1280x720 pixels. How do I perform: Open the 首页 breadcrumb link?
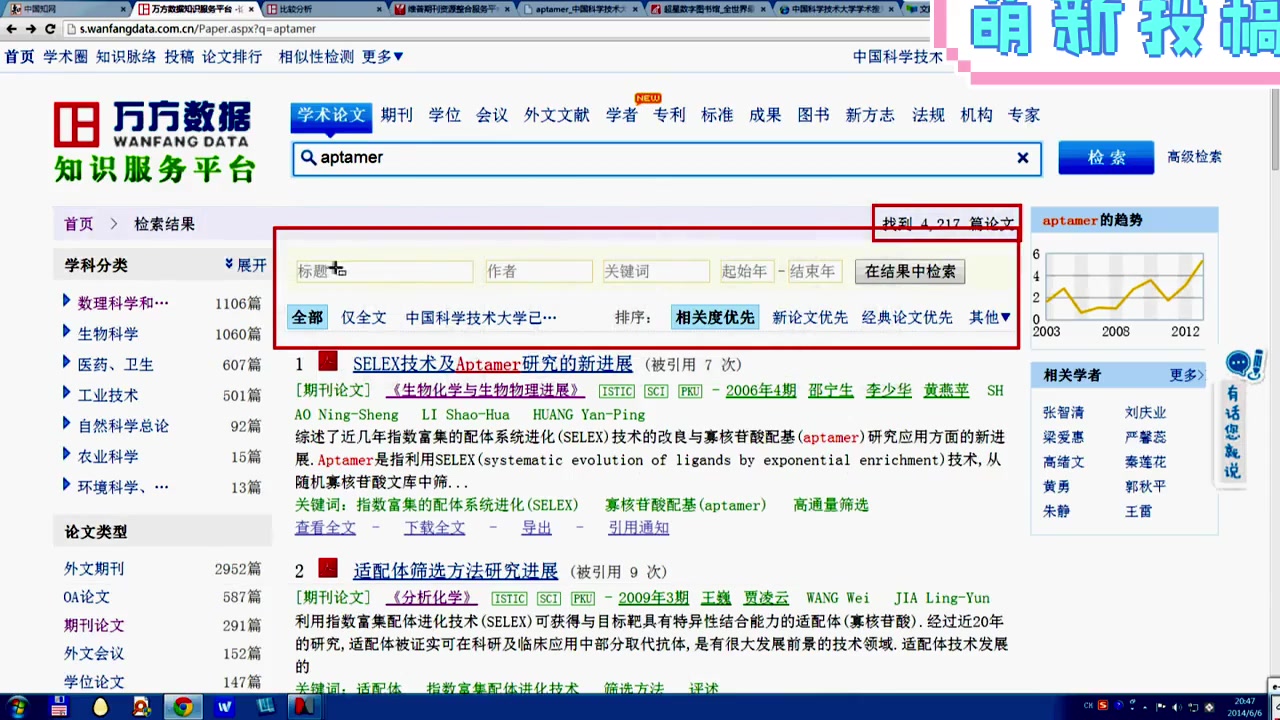tap(79, 224)
